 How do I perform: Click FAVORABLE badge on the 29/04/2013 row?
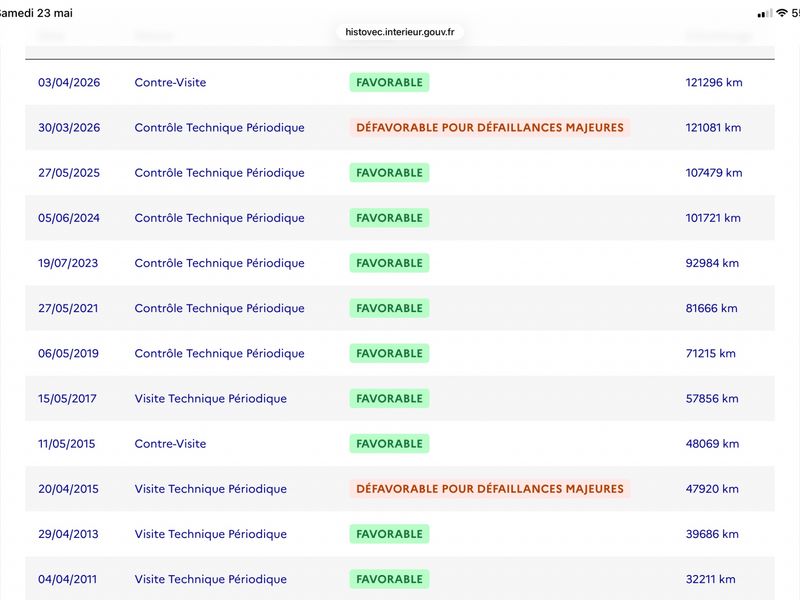pyautogui.click(x=389, y=534)
